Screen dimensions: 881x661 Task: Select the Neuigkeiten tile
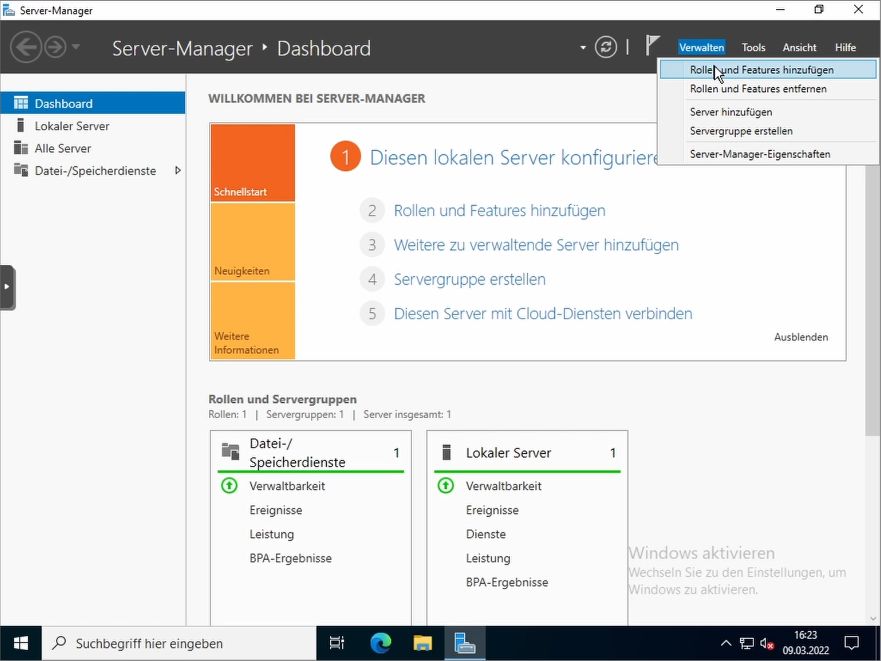tap(253, 242)
